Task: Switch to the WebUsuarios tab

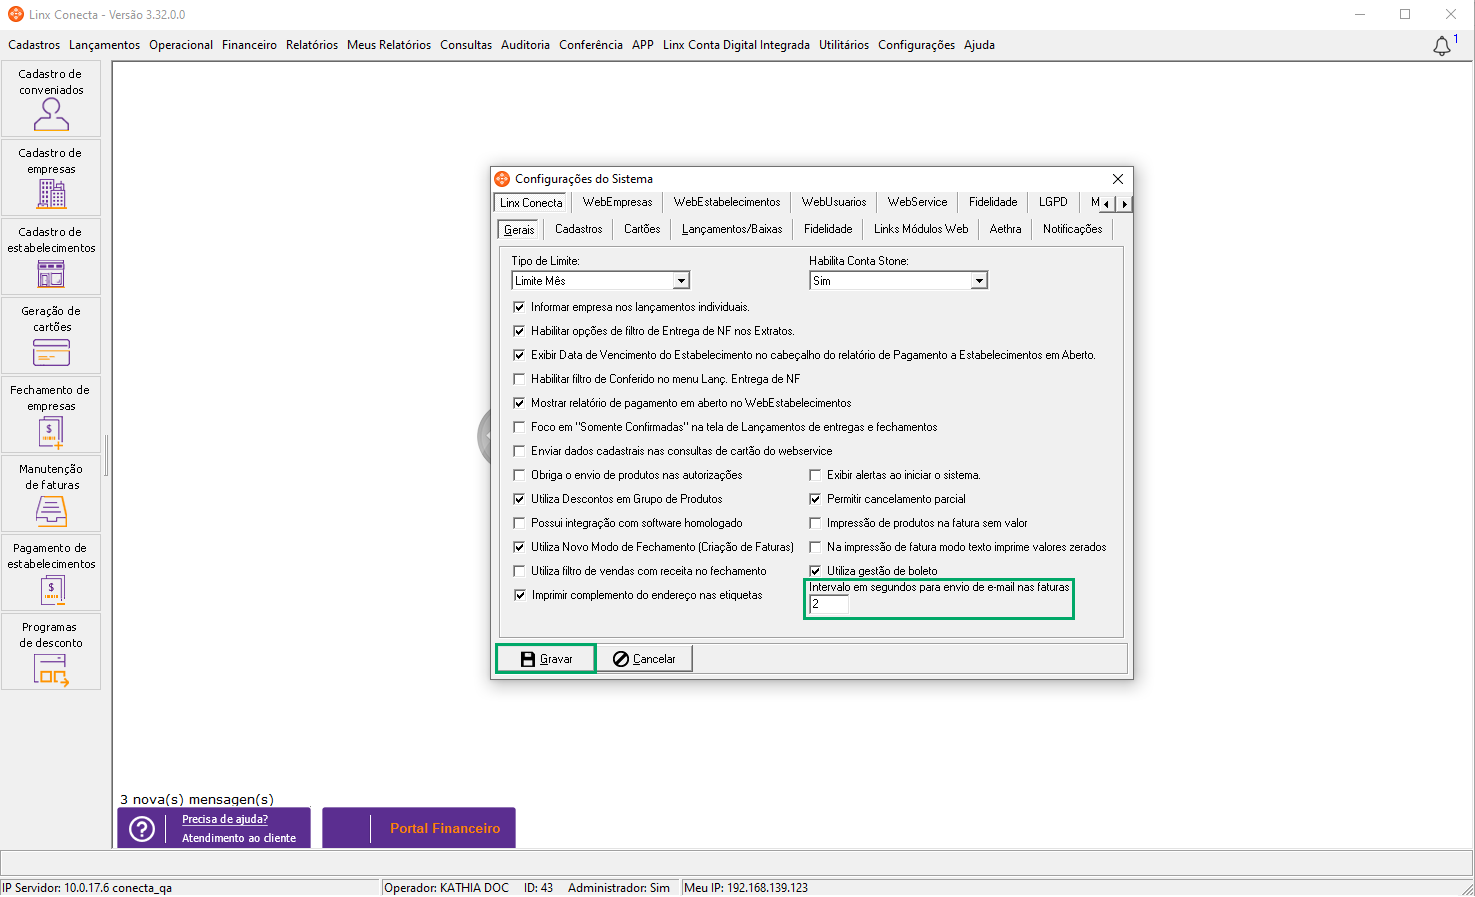Action: [x=833, y=202]
